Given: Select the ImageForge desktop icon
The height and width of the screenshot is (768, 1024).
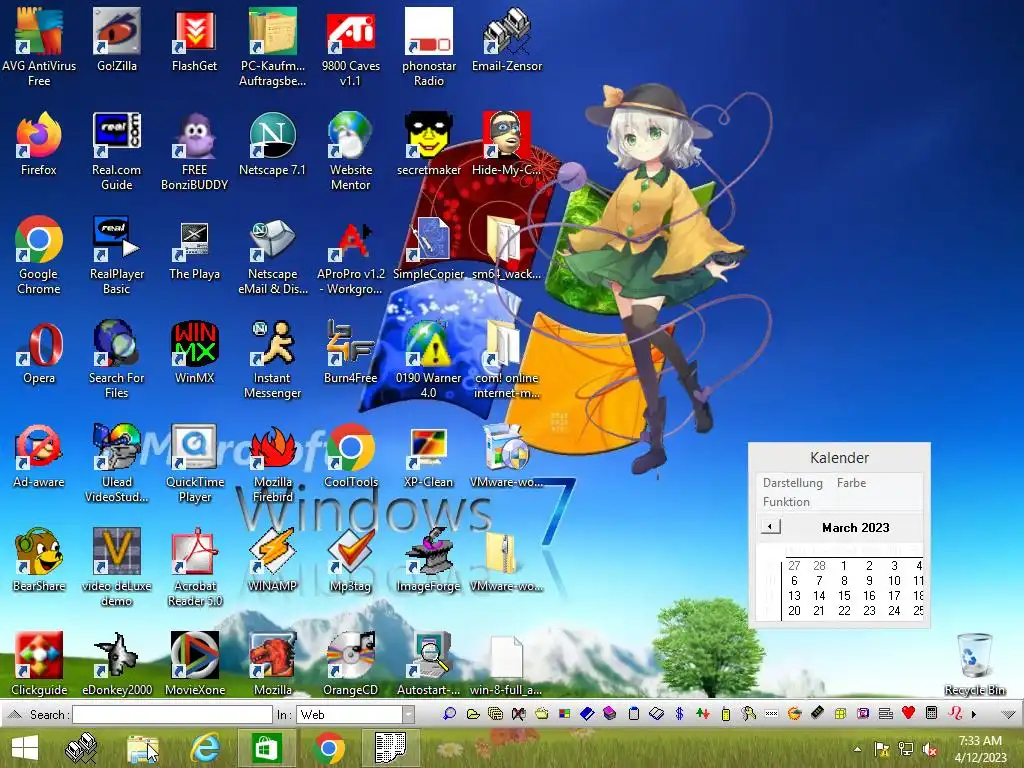Looking at the screenshot, I should 428,560.
